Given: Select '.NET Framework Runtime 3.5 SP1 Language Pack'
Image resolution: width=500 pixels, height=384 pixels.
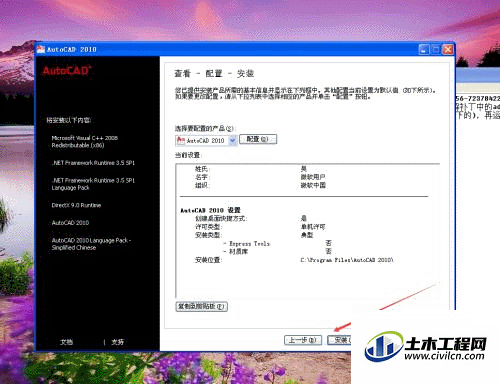Looking at the screenshot, I should pos(93,184).
